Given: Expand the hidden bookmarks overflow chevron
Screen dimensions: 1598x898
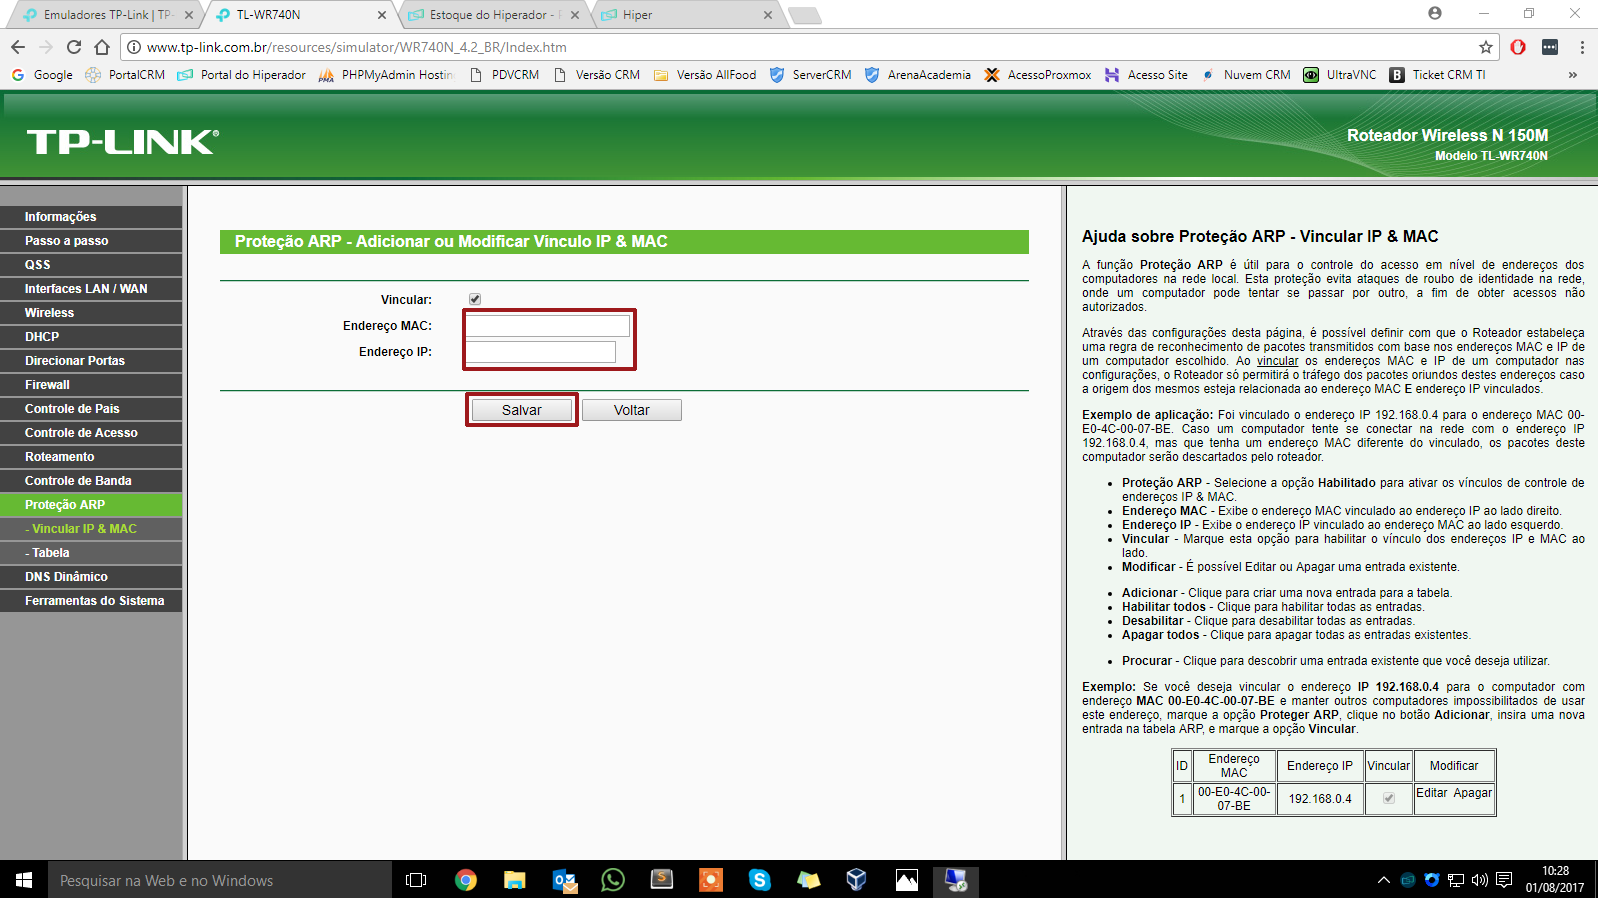Looking at the screenshot, I should 1572,75.
